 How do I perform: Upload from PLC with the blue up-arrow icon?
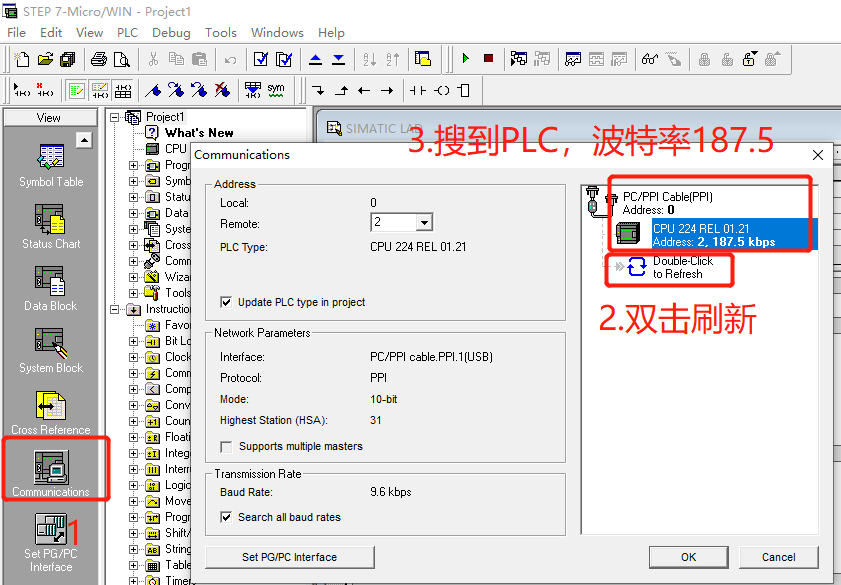pos(315,59)
